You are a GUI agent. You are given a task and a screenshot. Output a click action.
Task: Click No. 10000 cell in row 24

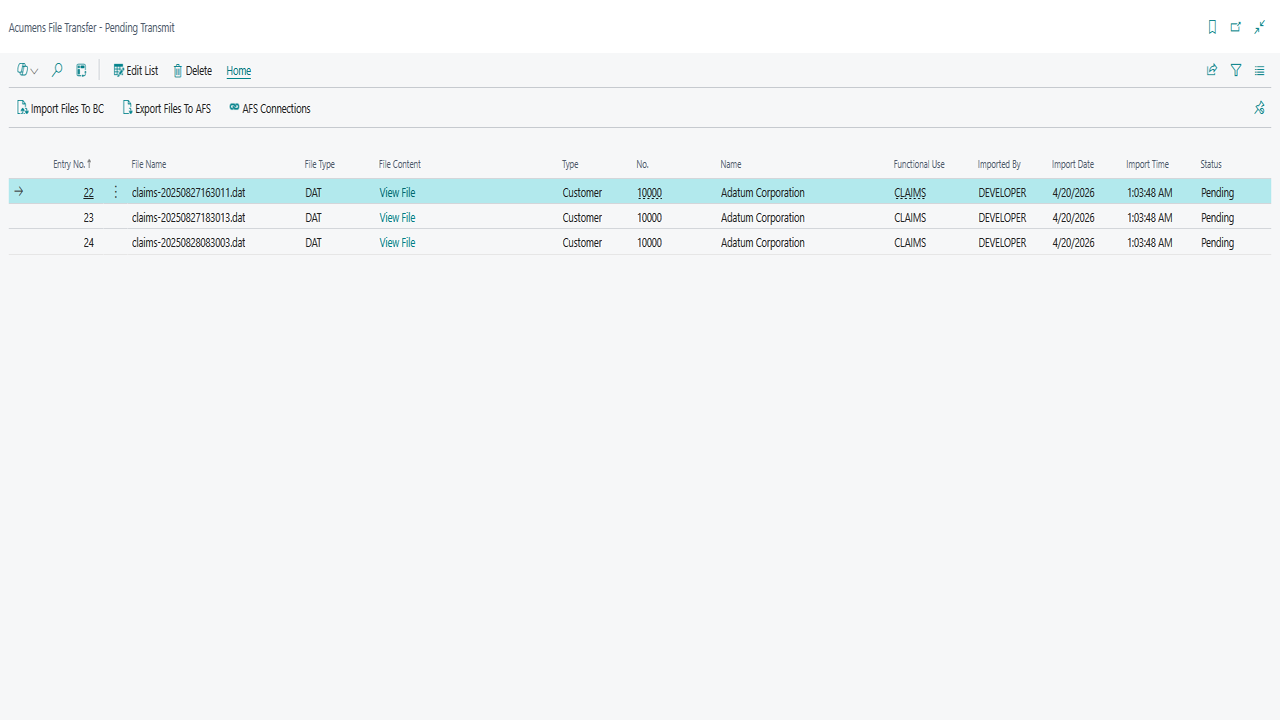649,243
